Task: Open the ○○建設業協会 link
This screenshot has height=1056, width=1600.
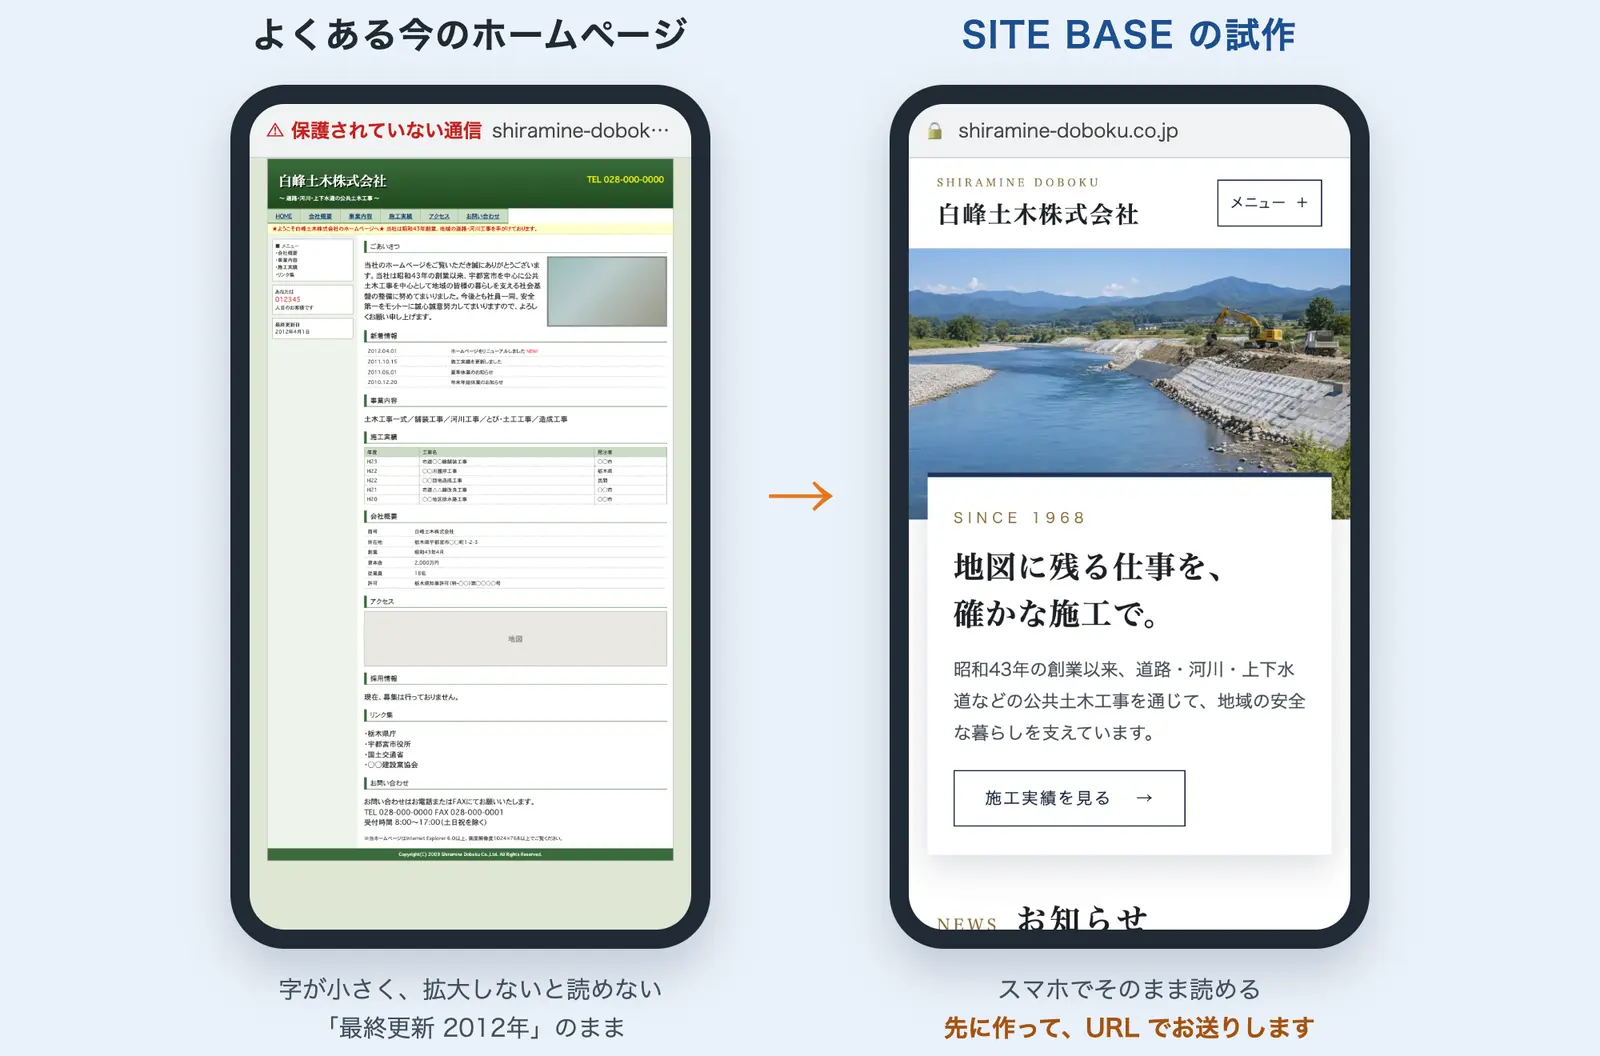Action: pyautogui.click(x=392, y=764)
